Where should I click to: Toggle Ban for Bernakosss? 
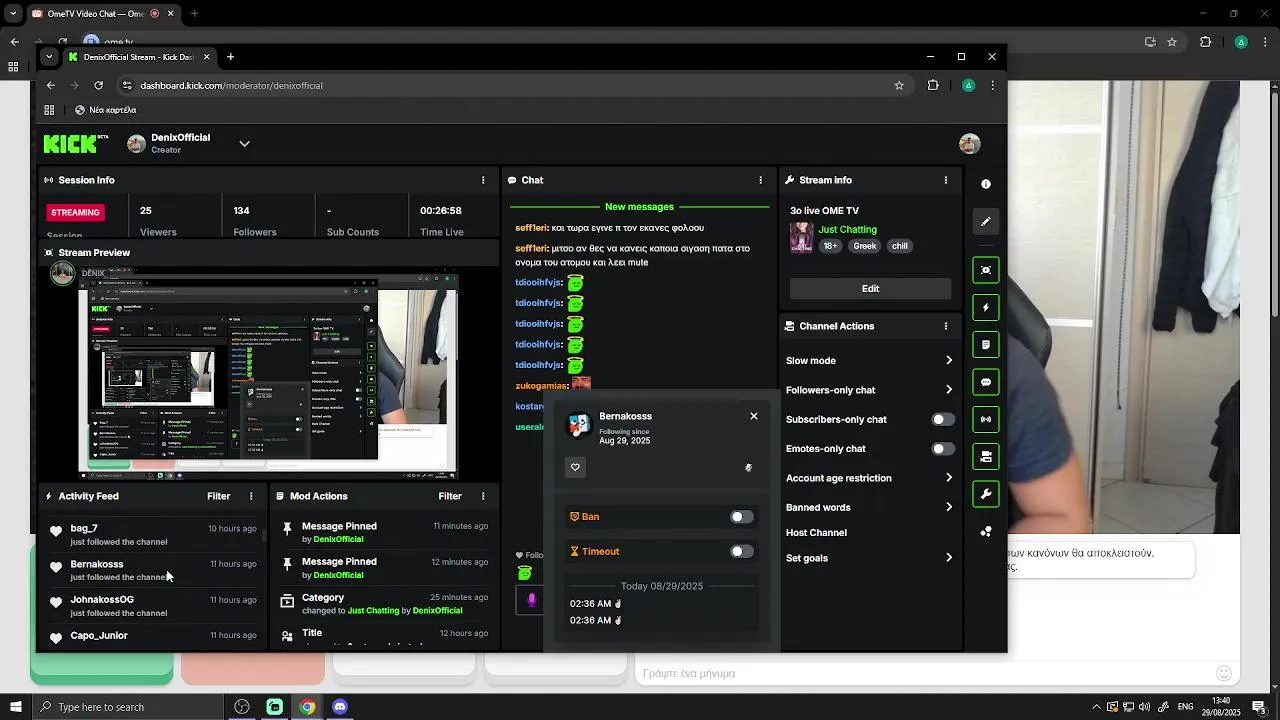pos(741,517)
